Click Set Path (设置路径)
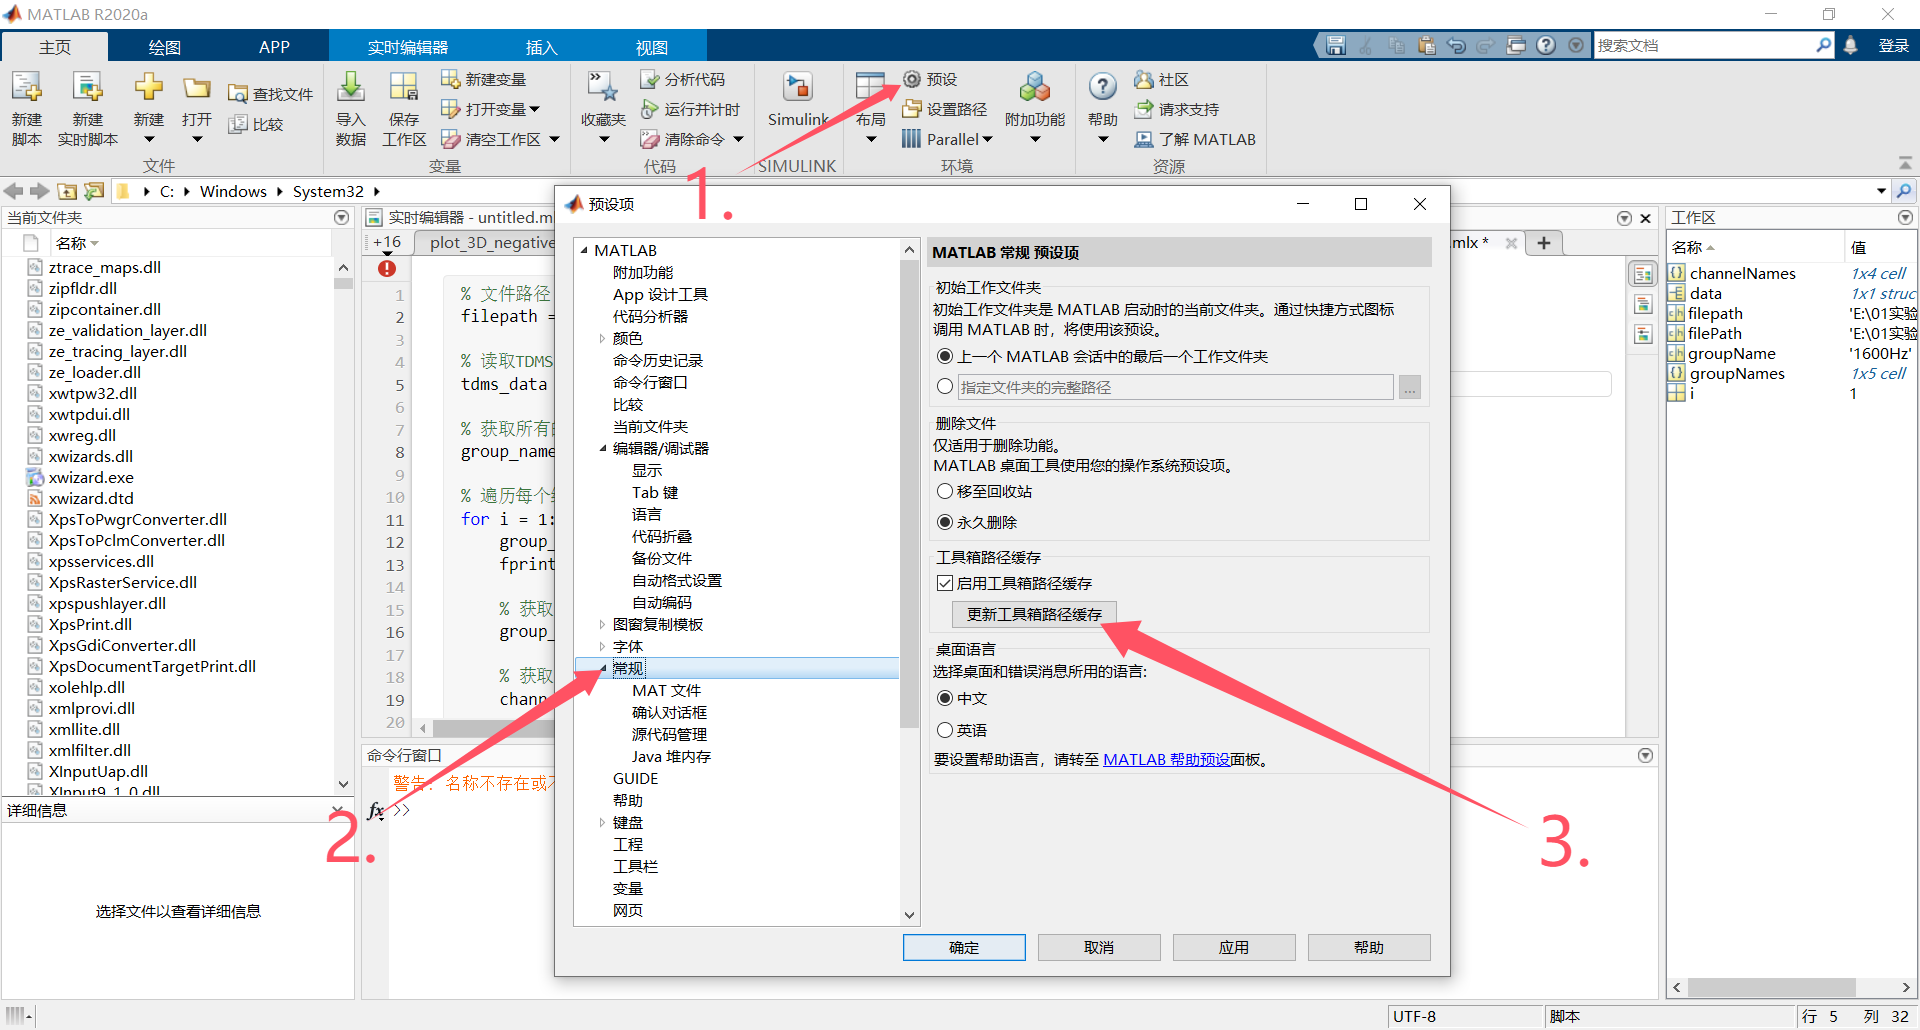Image resolution: width=1920 pixels, height=1030 pixels. 945,109
